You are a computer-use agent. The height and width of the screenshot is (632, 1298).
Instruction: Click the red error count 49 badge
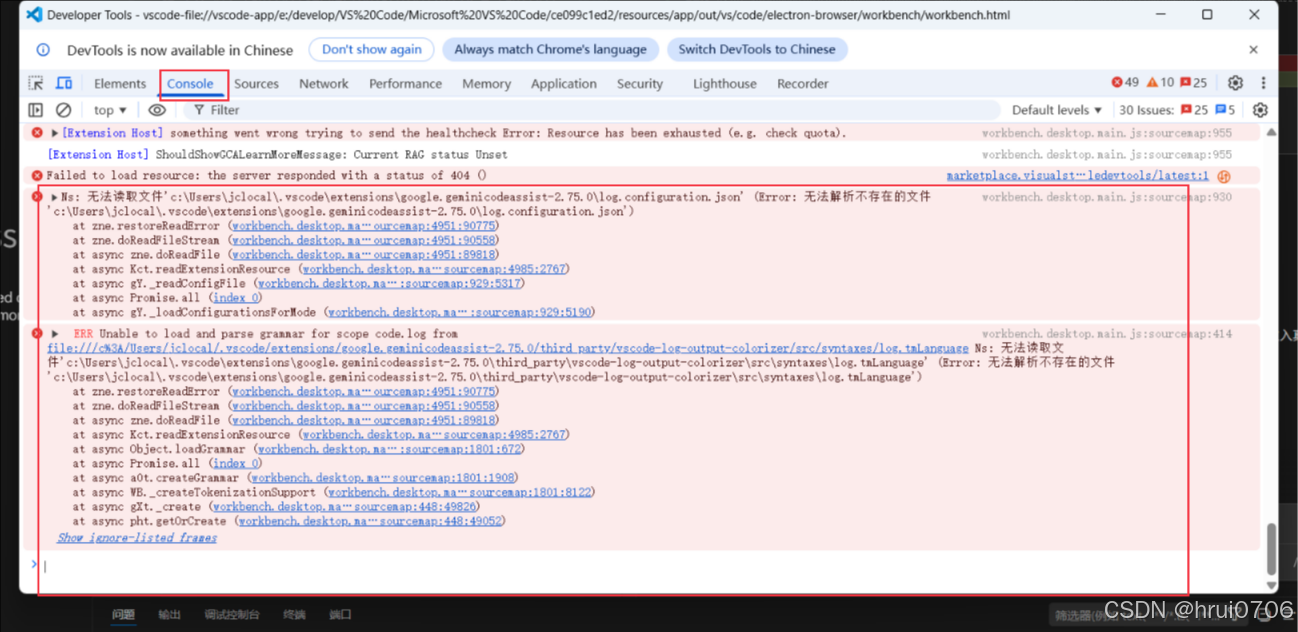1125,83
